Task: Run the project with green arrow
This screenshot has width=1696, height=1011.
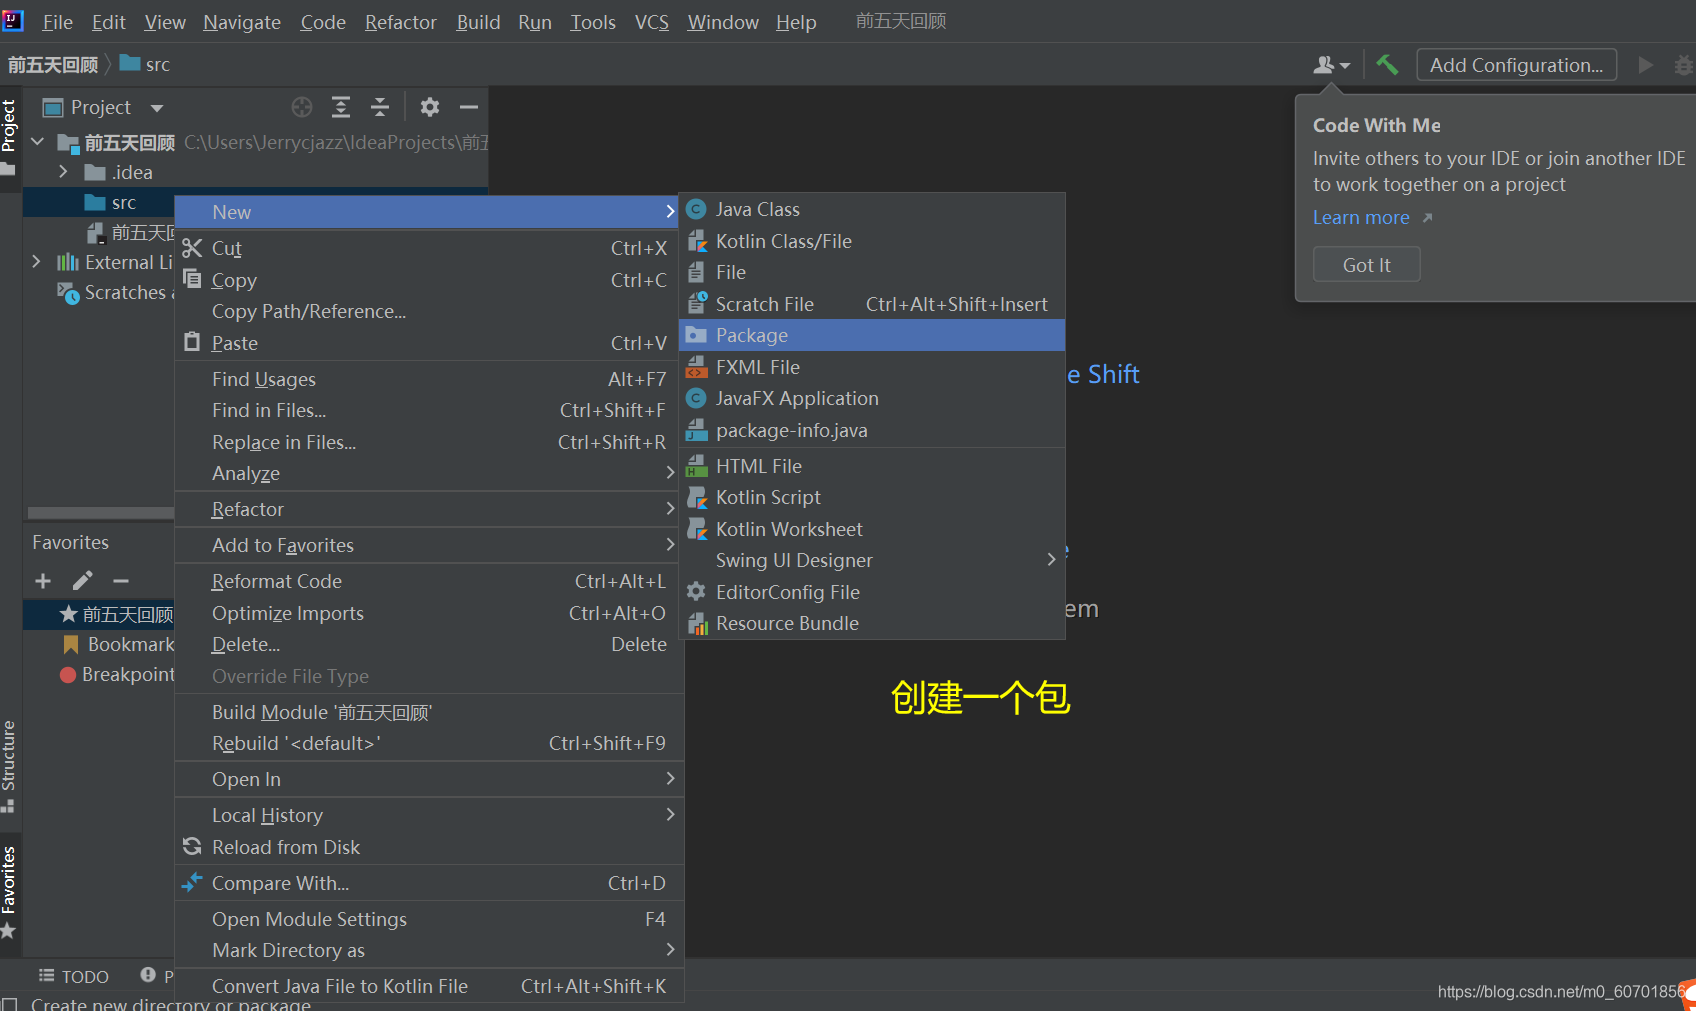Action: 1646,64
